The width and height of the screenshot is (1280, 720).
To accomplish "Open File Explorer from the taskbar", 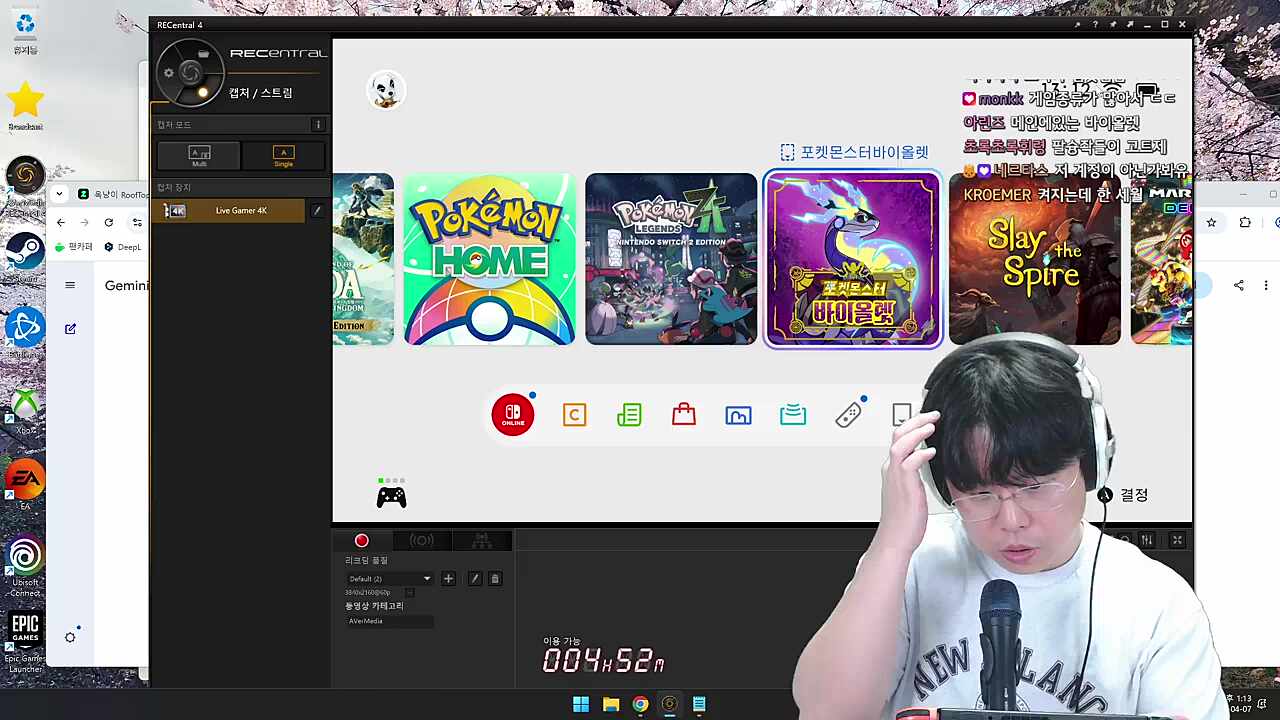I will point(611,704).
